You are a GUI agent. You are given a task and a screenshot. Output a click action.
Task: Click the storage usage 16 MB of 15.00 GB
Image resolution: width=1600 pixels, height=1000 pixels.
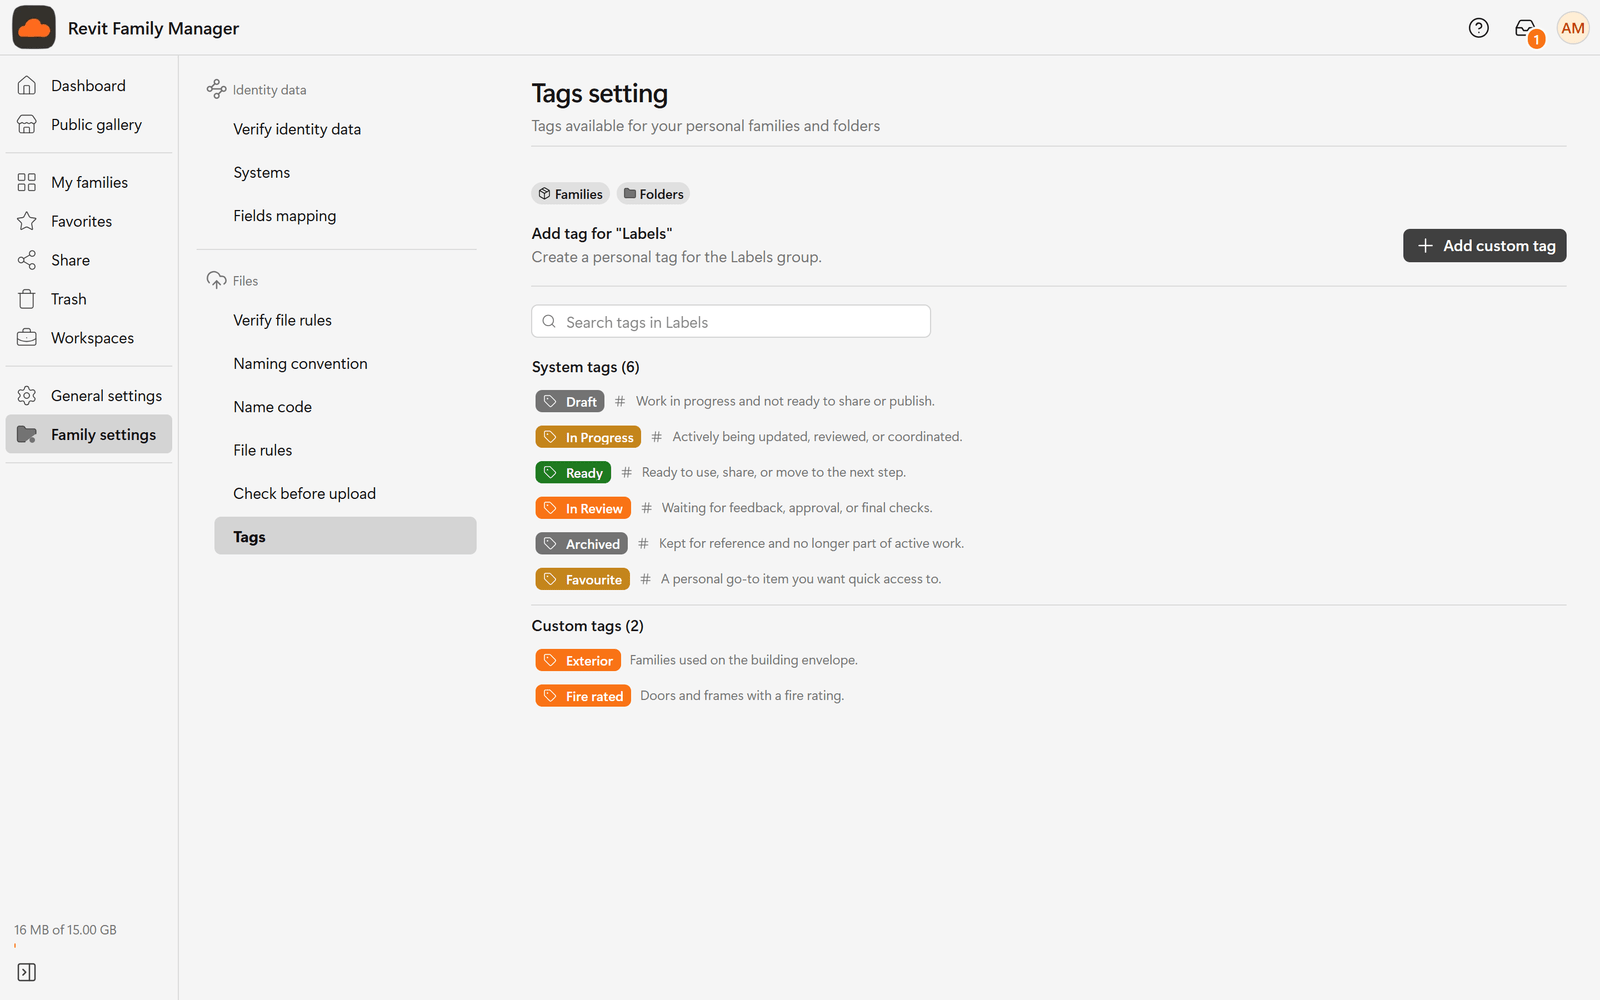pos(65,930)
